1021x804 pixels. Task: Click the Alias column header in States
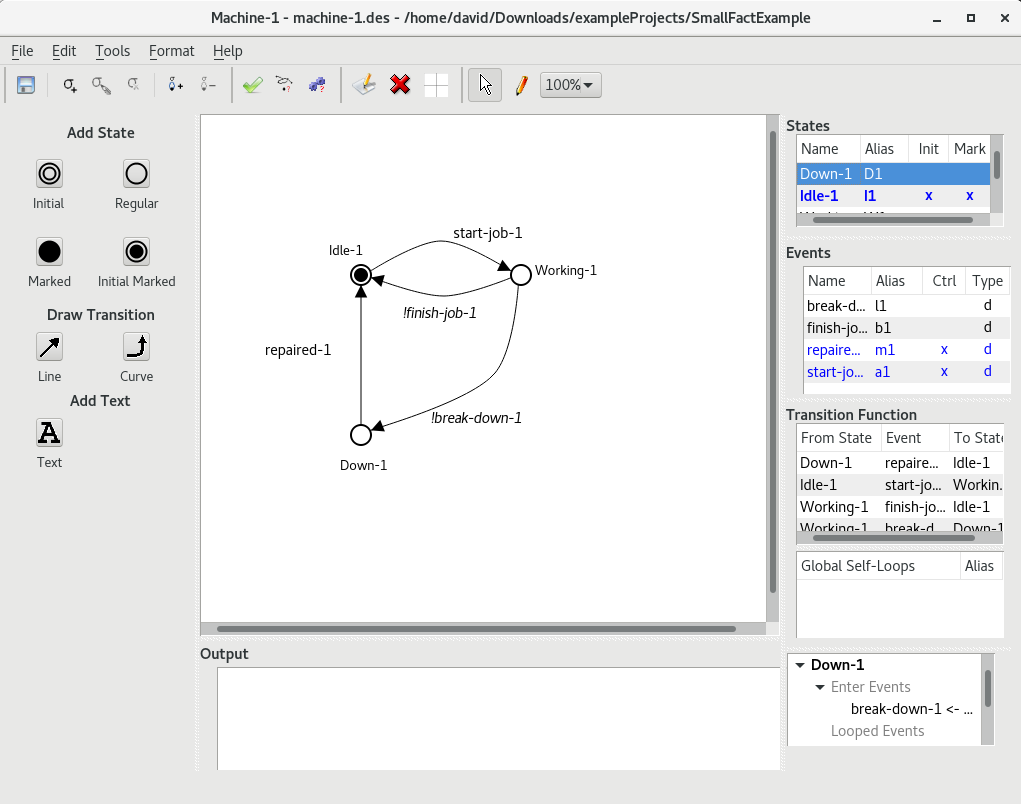tap(879, 149)
